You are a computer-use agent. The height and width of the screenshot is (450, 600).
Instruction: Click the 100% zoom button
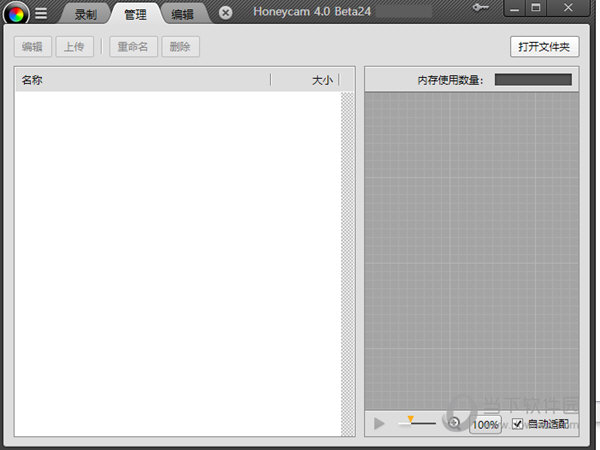click(485, 424)
